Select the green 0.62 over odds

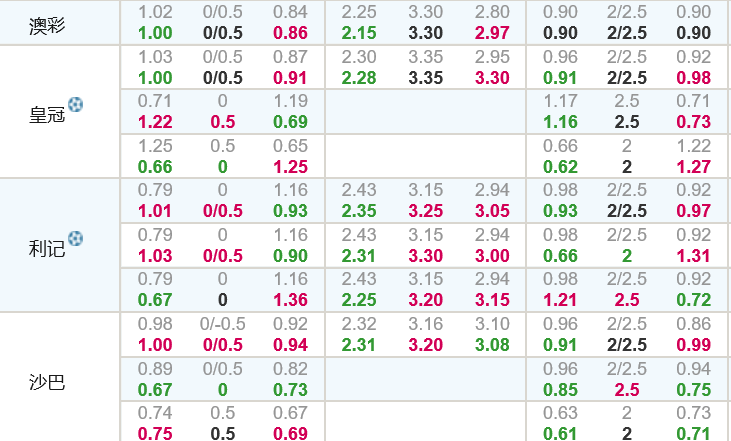tap(560, 166)
